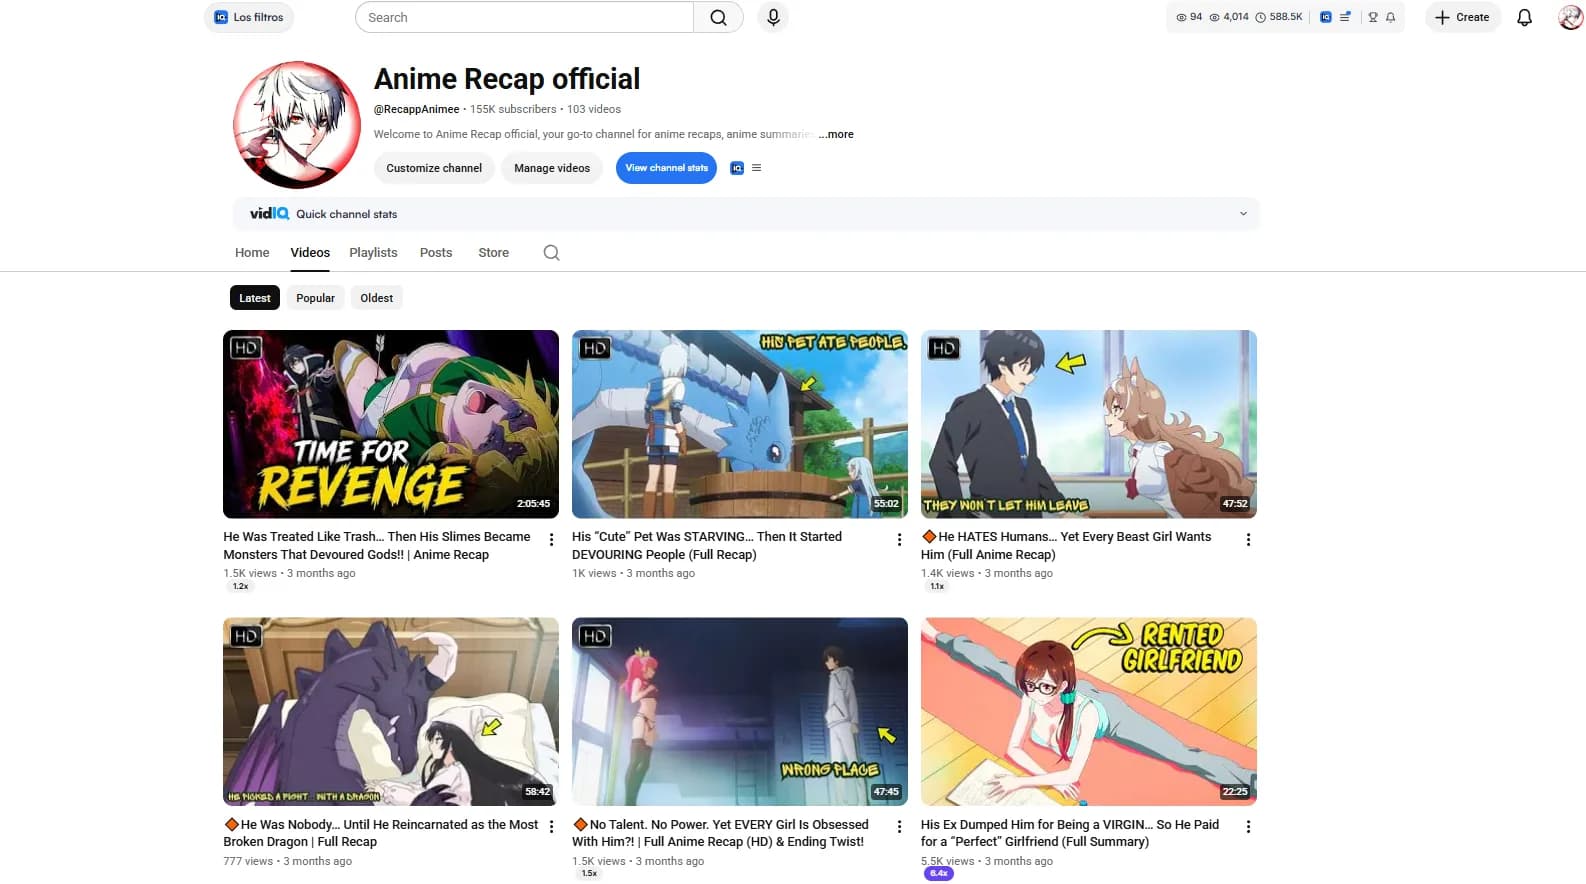1586x884 pixels.
Task: Click into the Search input field
Action: (x=524, y=17)
